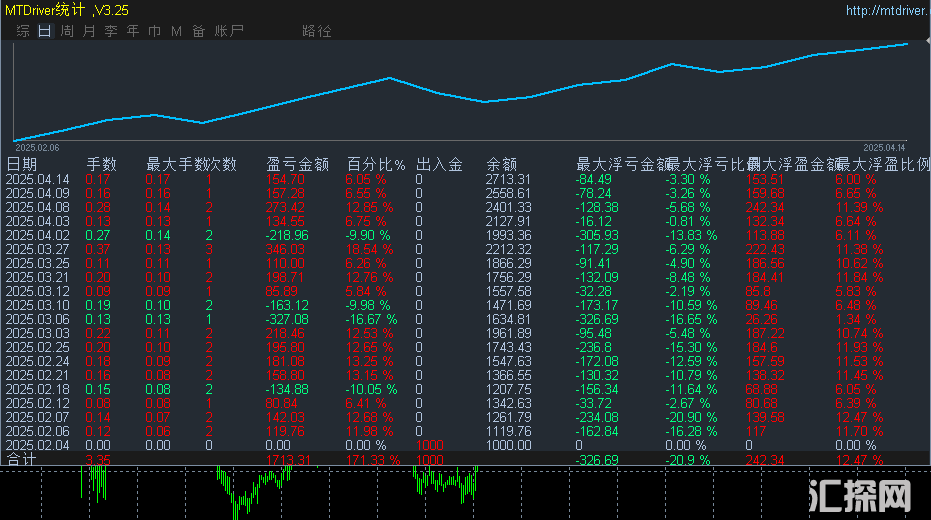
Task: Click the balance value 2401.33
Action: pyautogui.click(x=508, y=207)
